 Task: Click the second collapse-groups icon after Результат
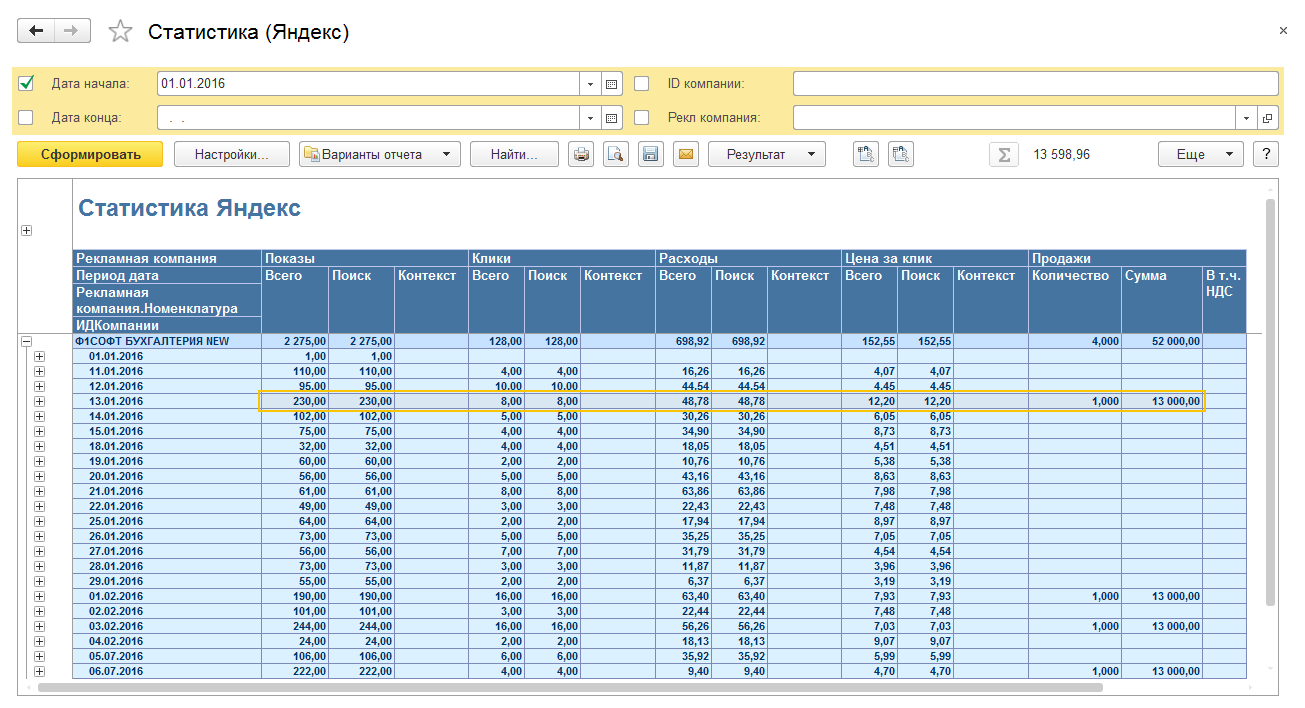coord(901,154)
